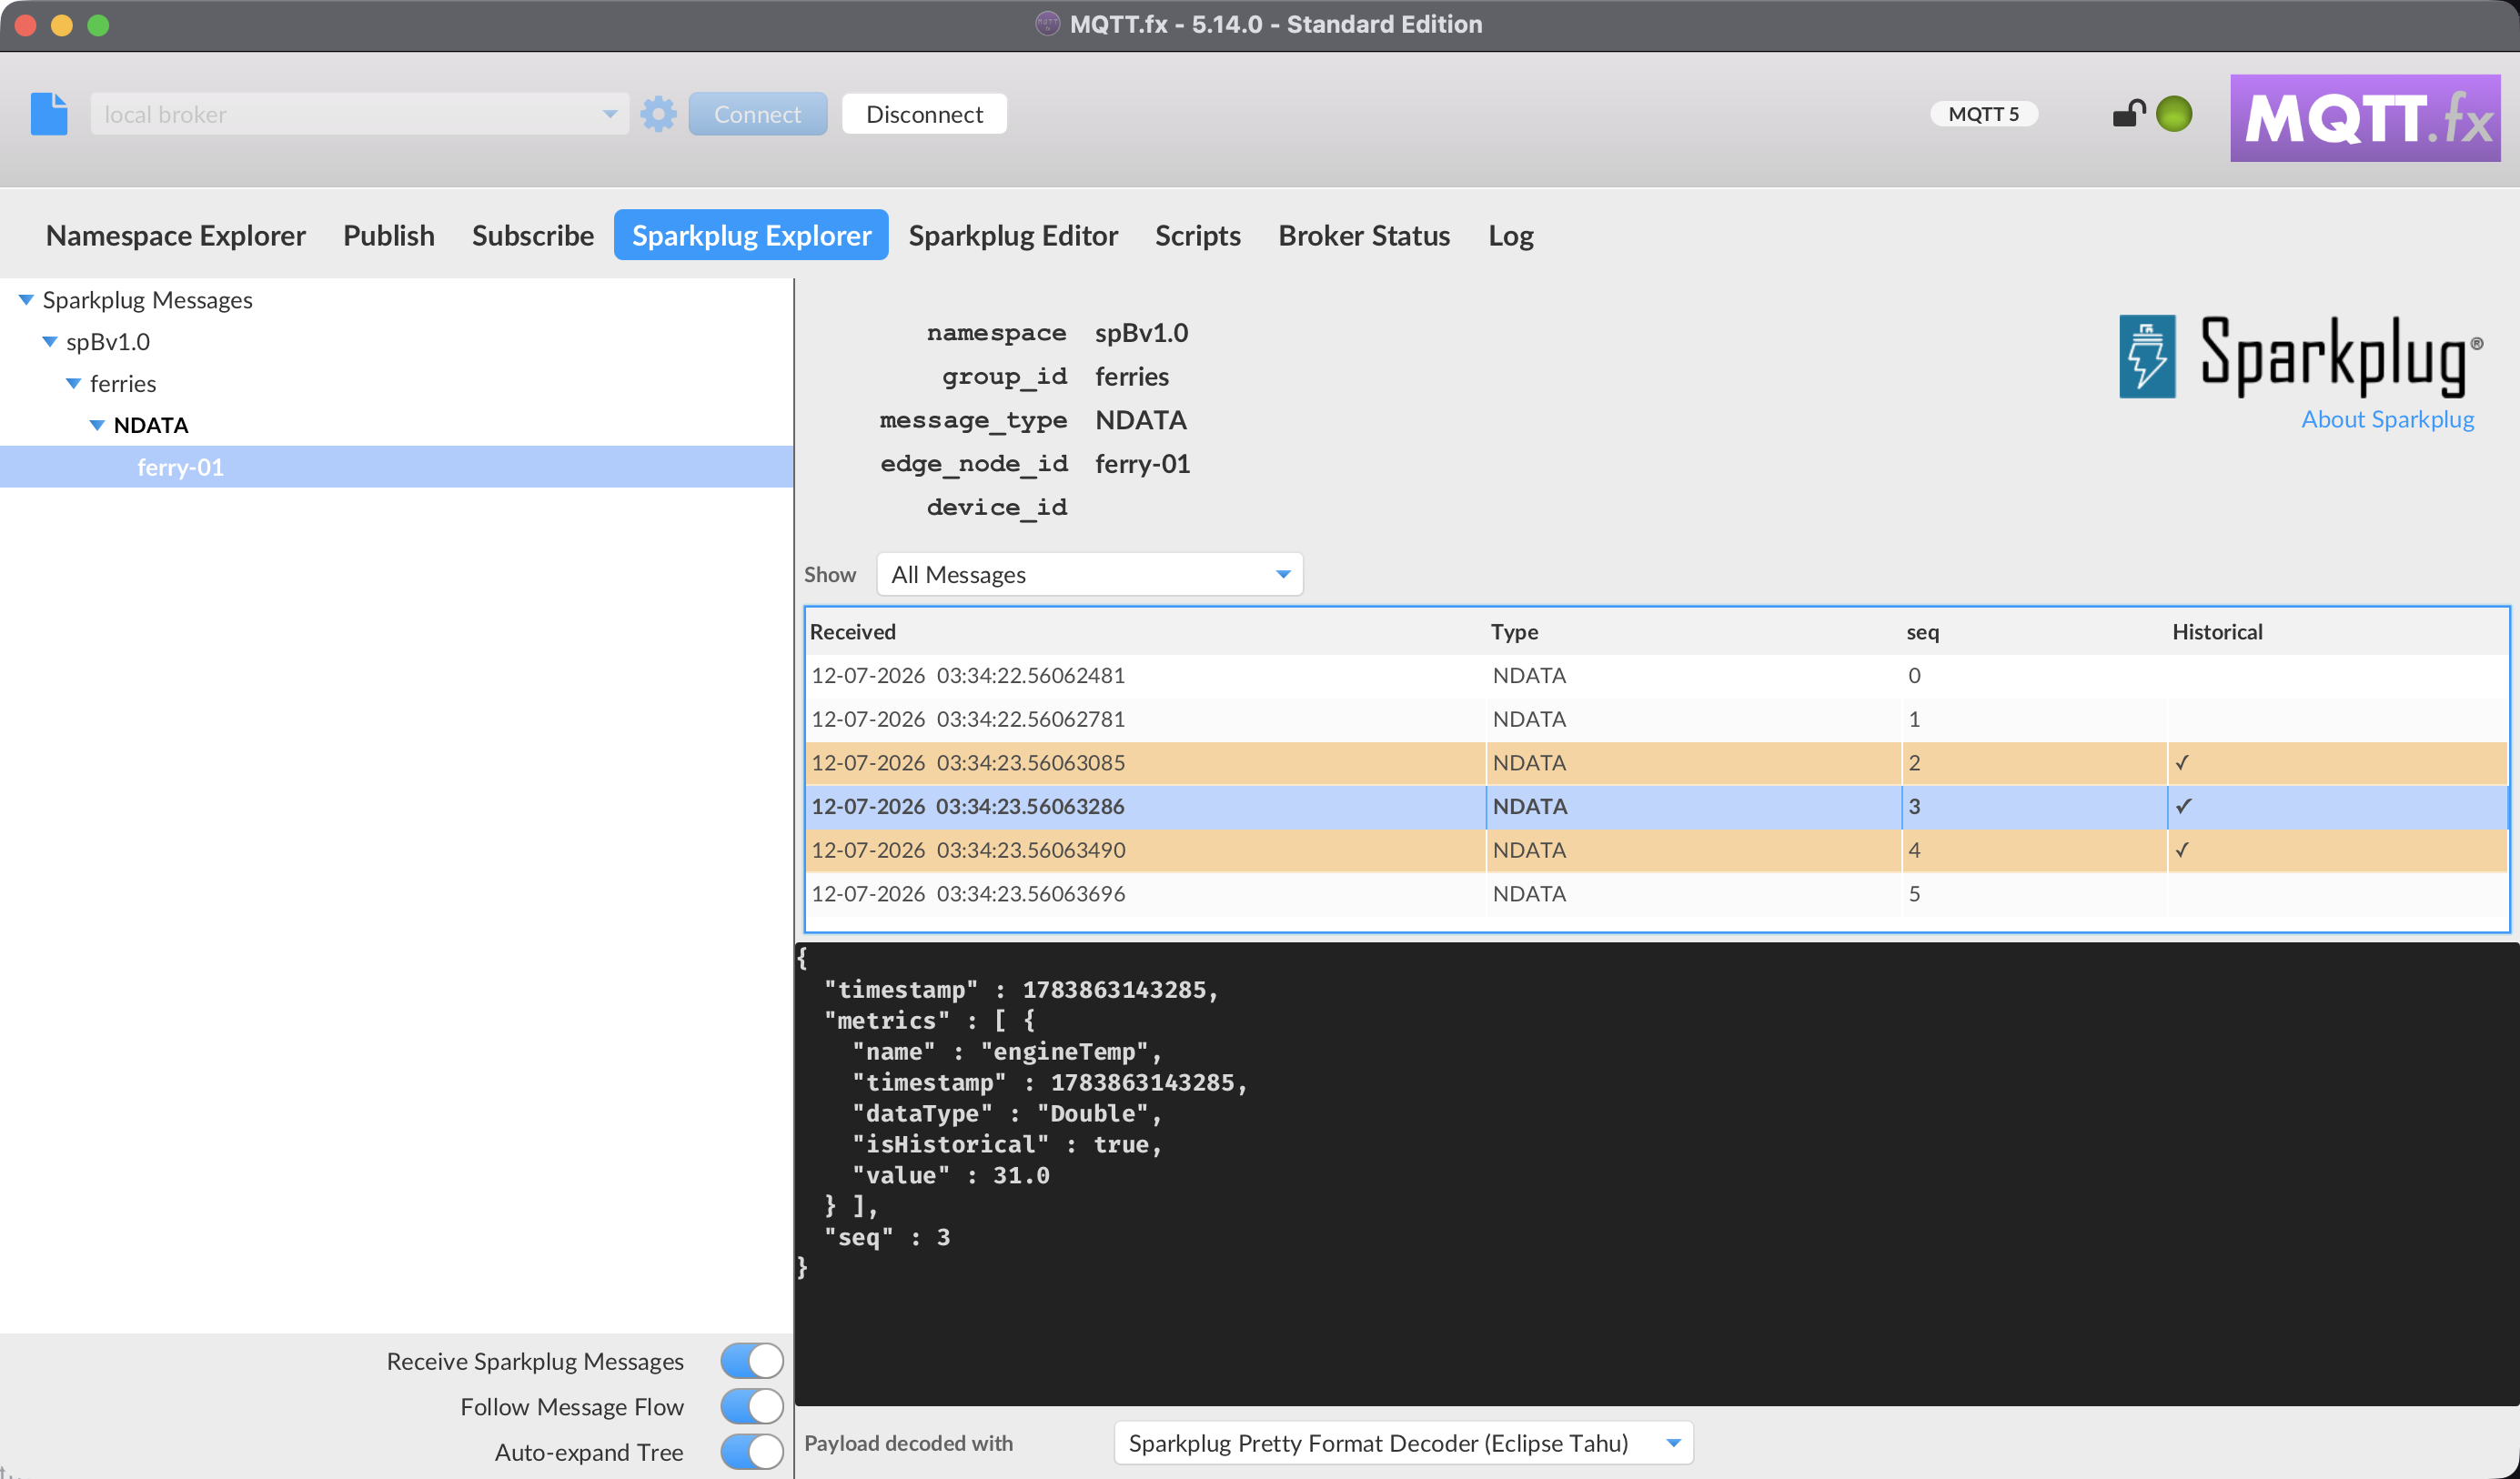
Task: Click the namespace value spBv1.0
Action: pyautogui.click(x=1141, y=333)
